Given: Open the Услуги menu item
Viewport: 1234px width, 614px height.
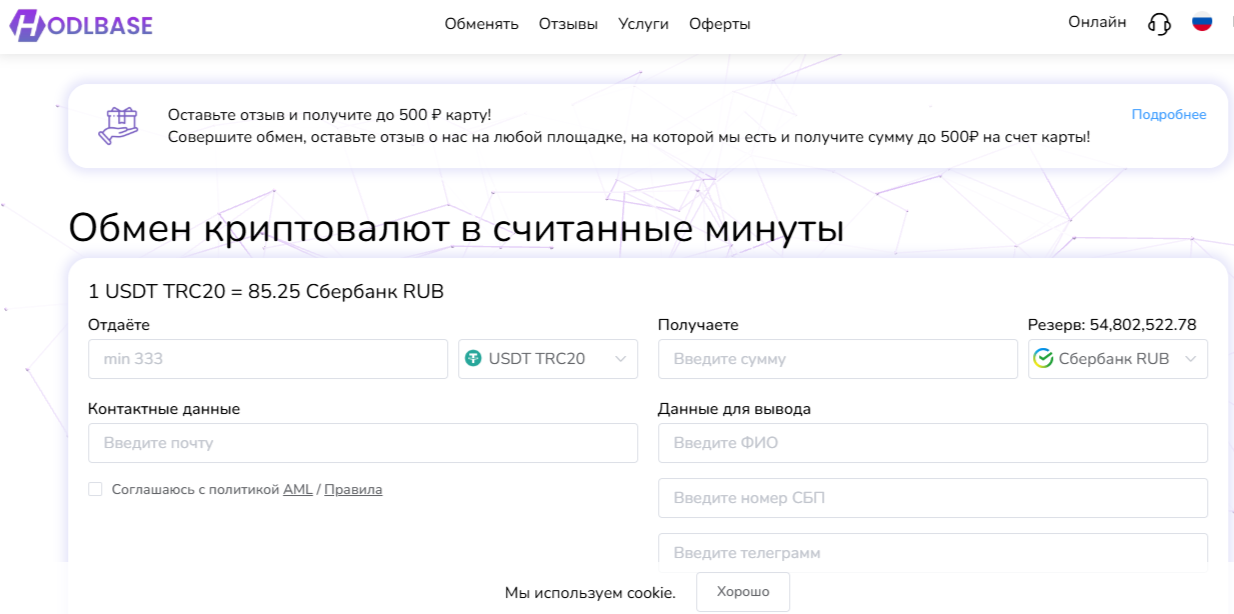Looking at the screenshot, I should [x=643, y=24].
